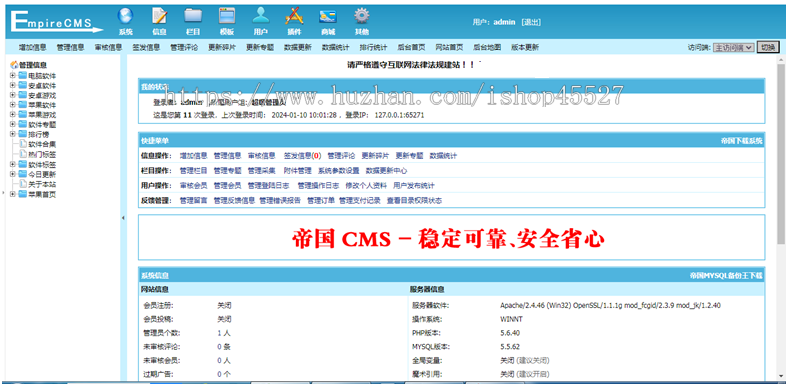
Task: Select 网站首页 in the top navigation bar
Action: (x=449, y=47)
